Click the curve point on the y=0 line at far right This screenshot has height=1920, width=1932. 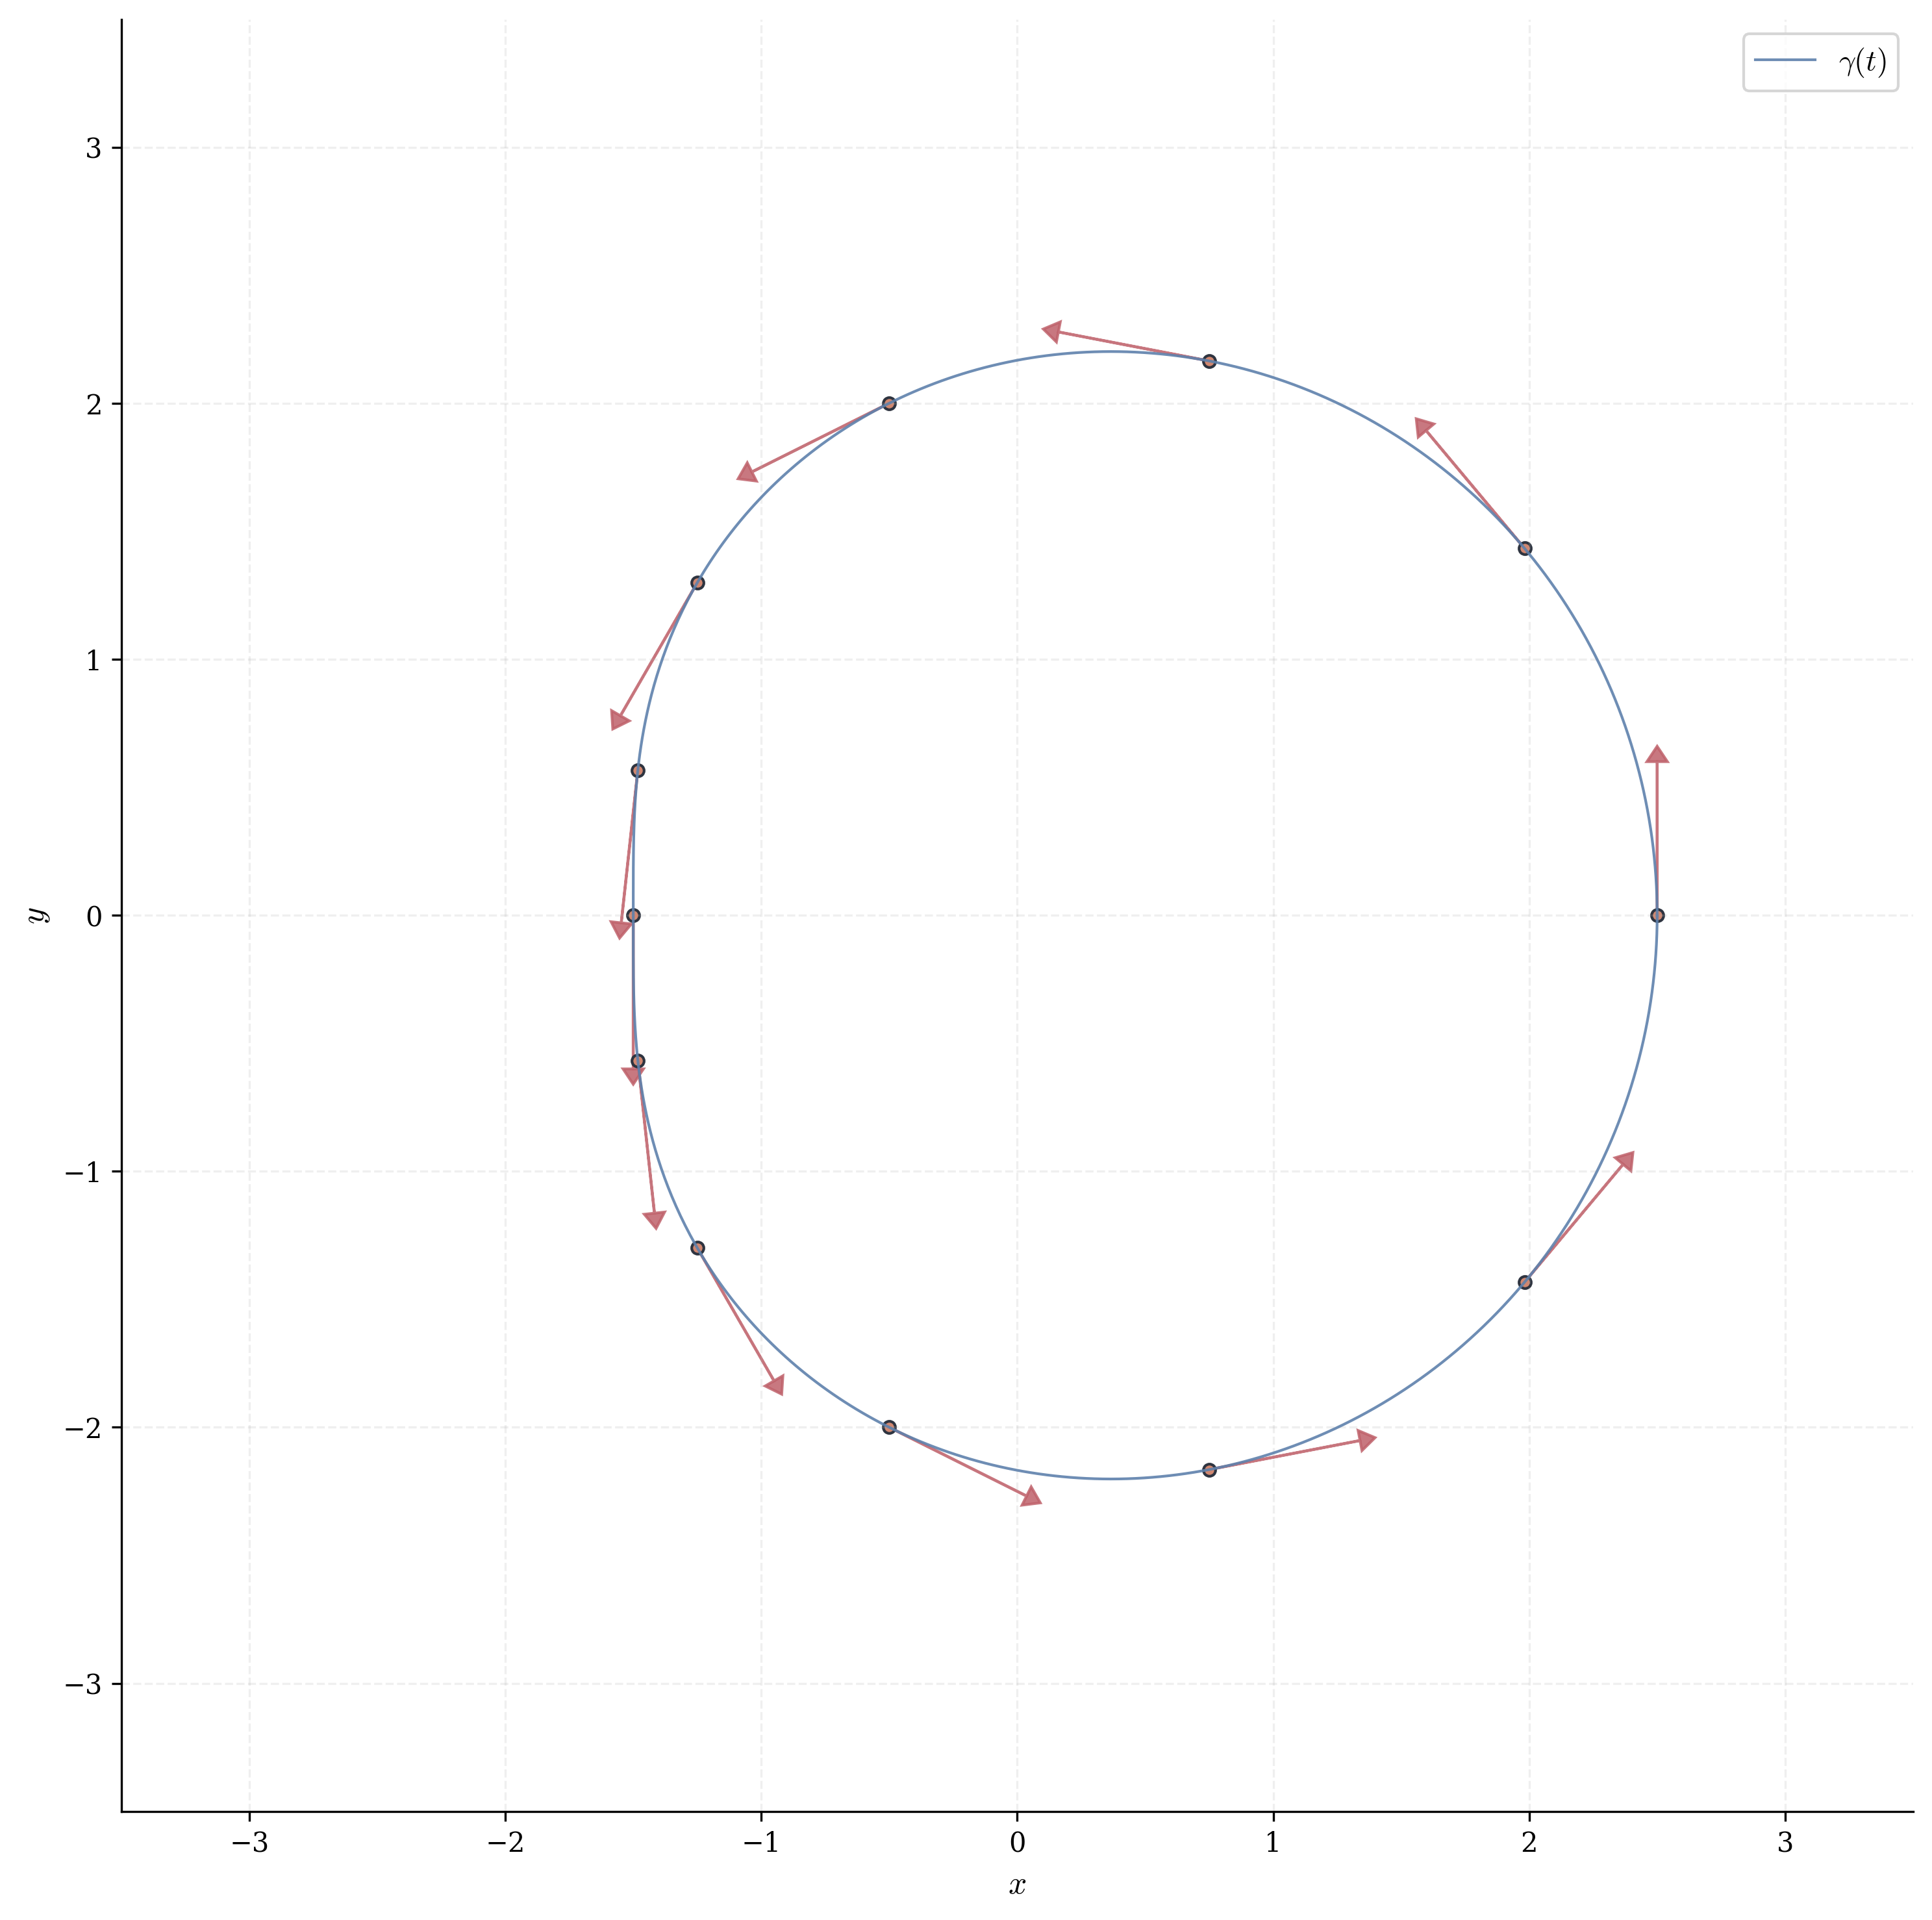[1657, 915]
